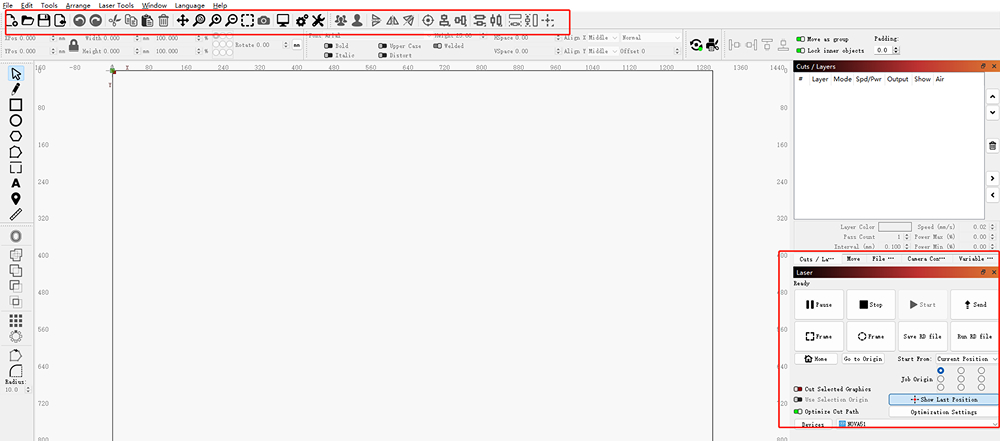
Task: Move layer up with the up chevron
Action: tap(992, 96)
